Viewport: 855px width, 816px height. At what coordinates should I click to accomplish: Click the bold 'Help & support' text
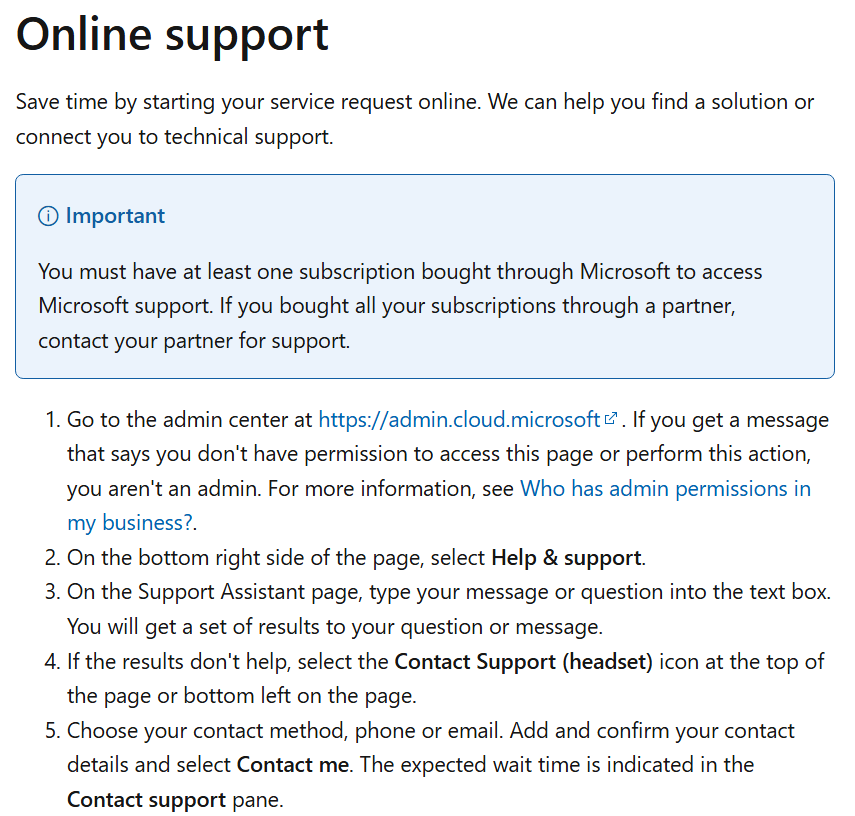tap(566, 557)
